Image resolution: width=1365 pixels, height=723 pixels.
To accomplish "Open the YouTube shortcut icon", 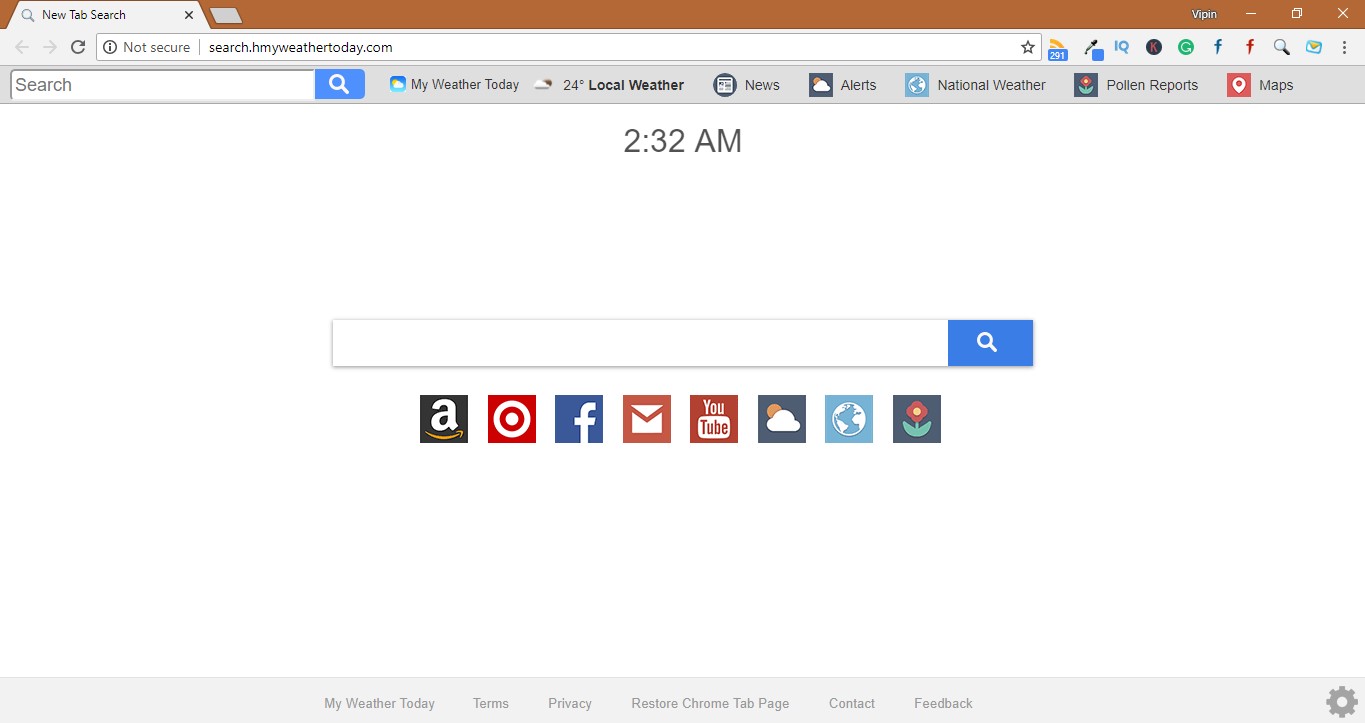I will (713, 419).
